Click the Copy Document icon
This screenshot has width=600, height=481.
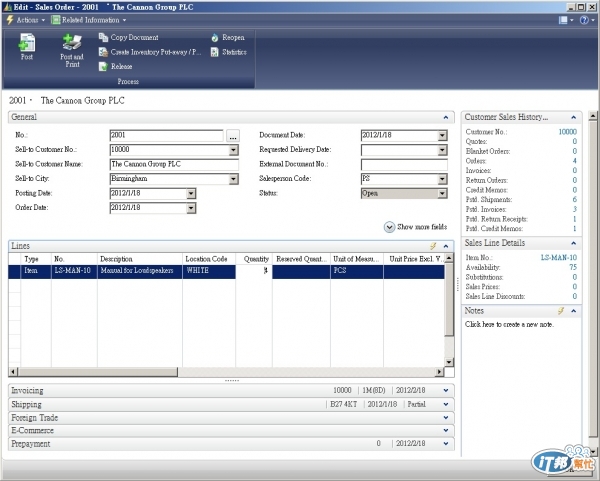[x=103, y=37]
